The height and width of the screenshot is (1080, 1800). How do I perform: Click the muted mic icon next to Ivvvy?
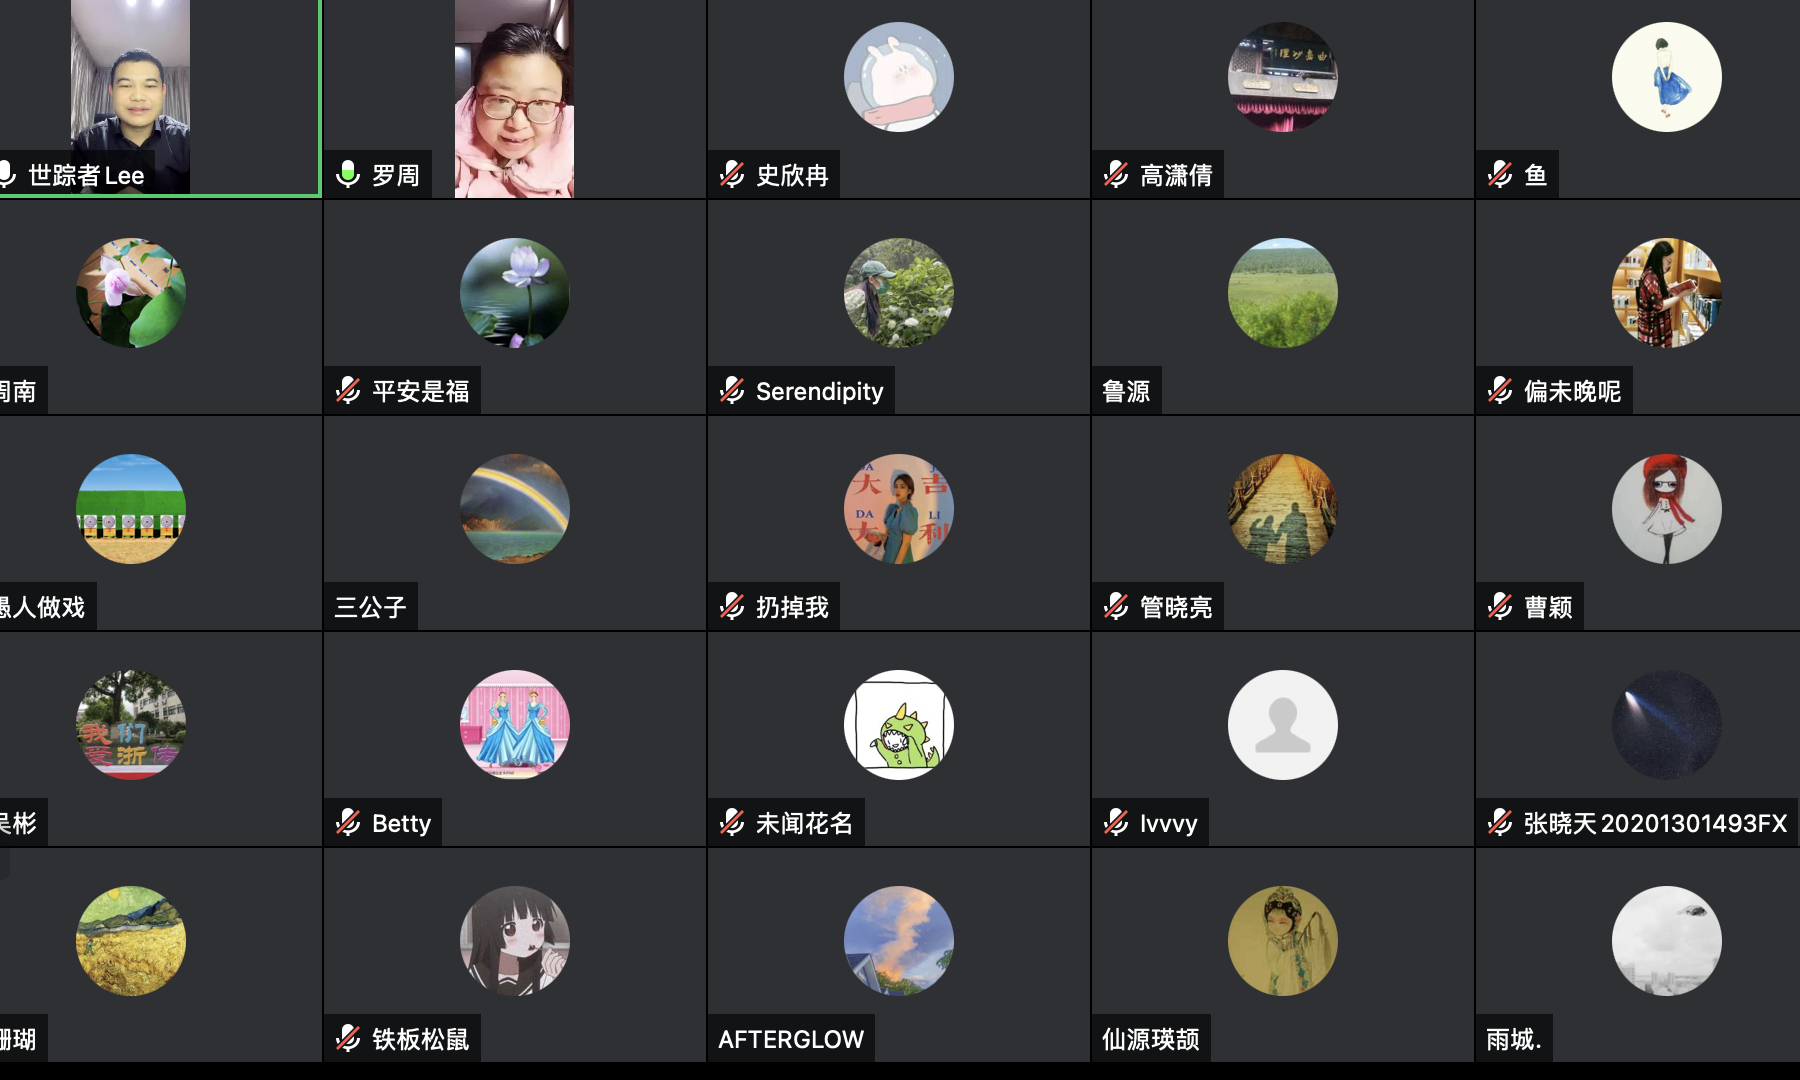(1116, 823)
